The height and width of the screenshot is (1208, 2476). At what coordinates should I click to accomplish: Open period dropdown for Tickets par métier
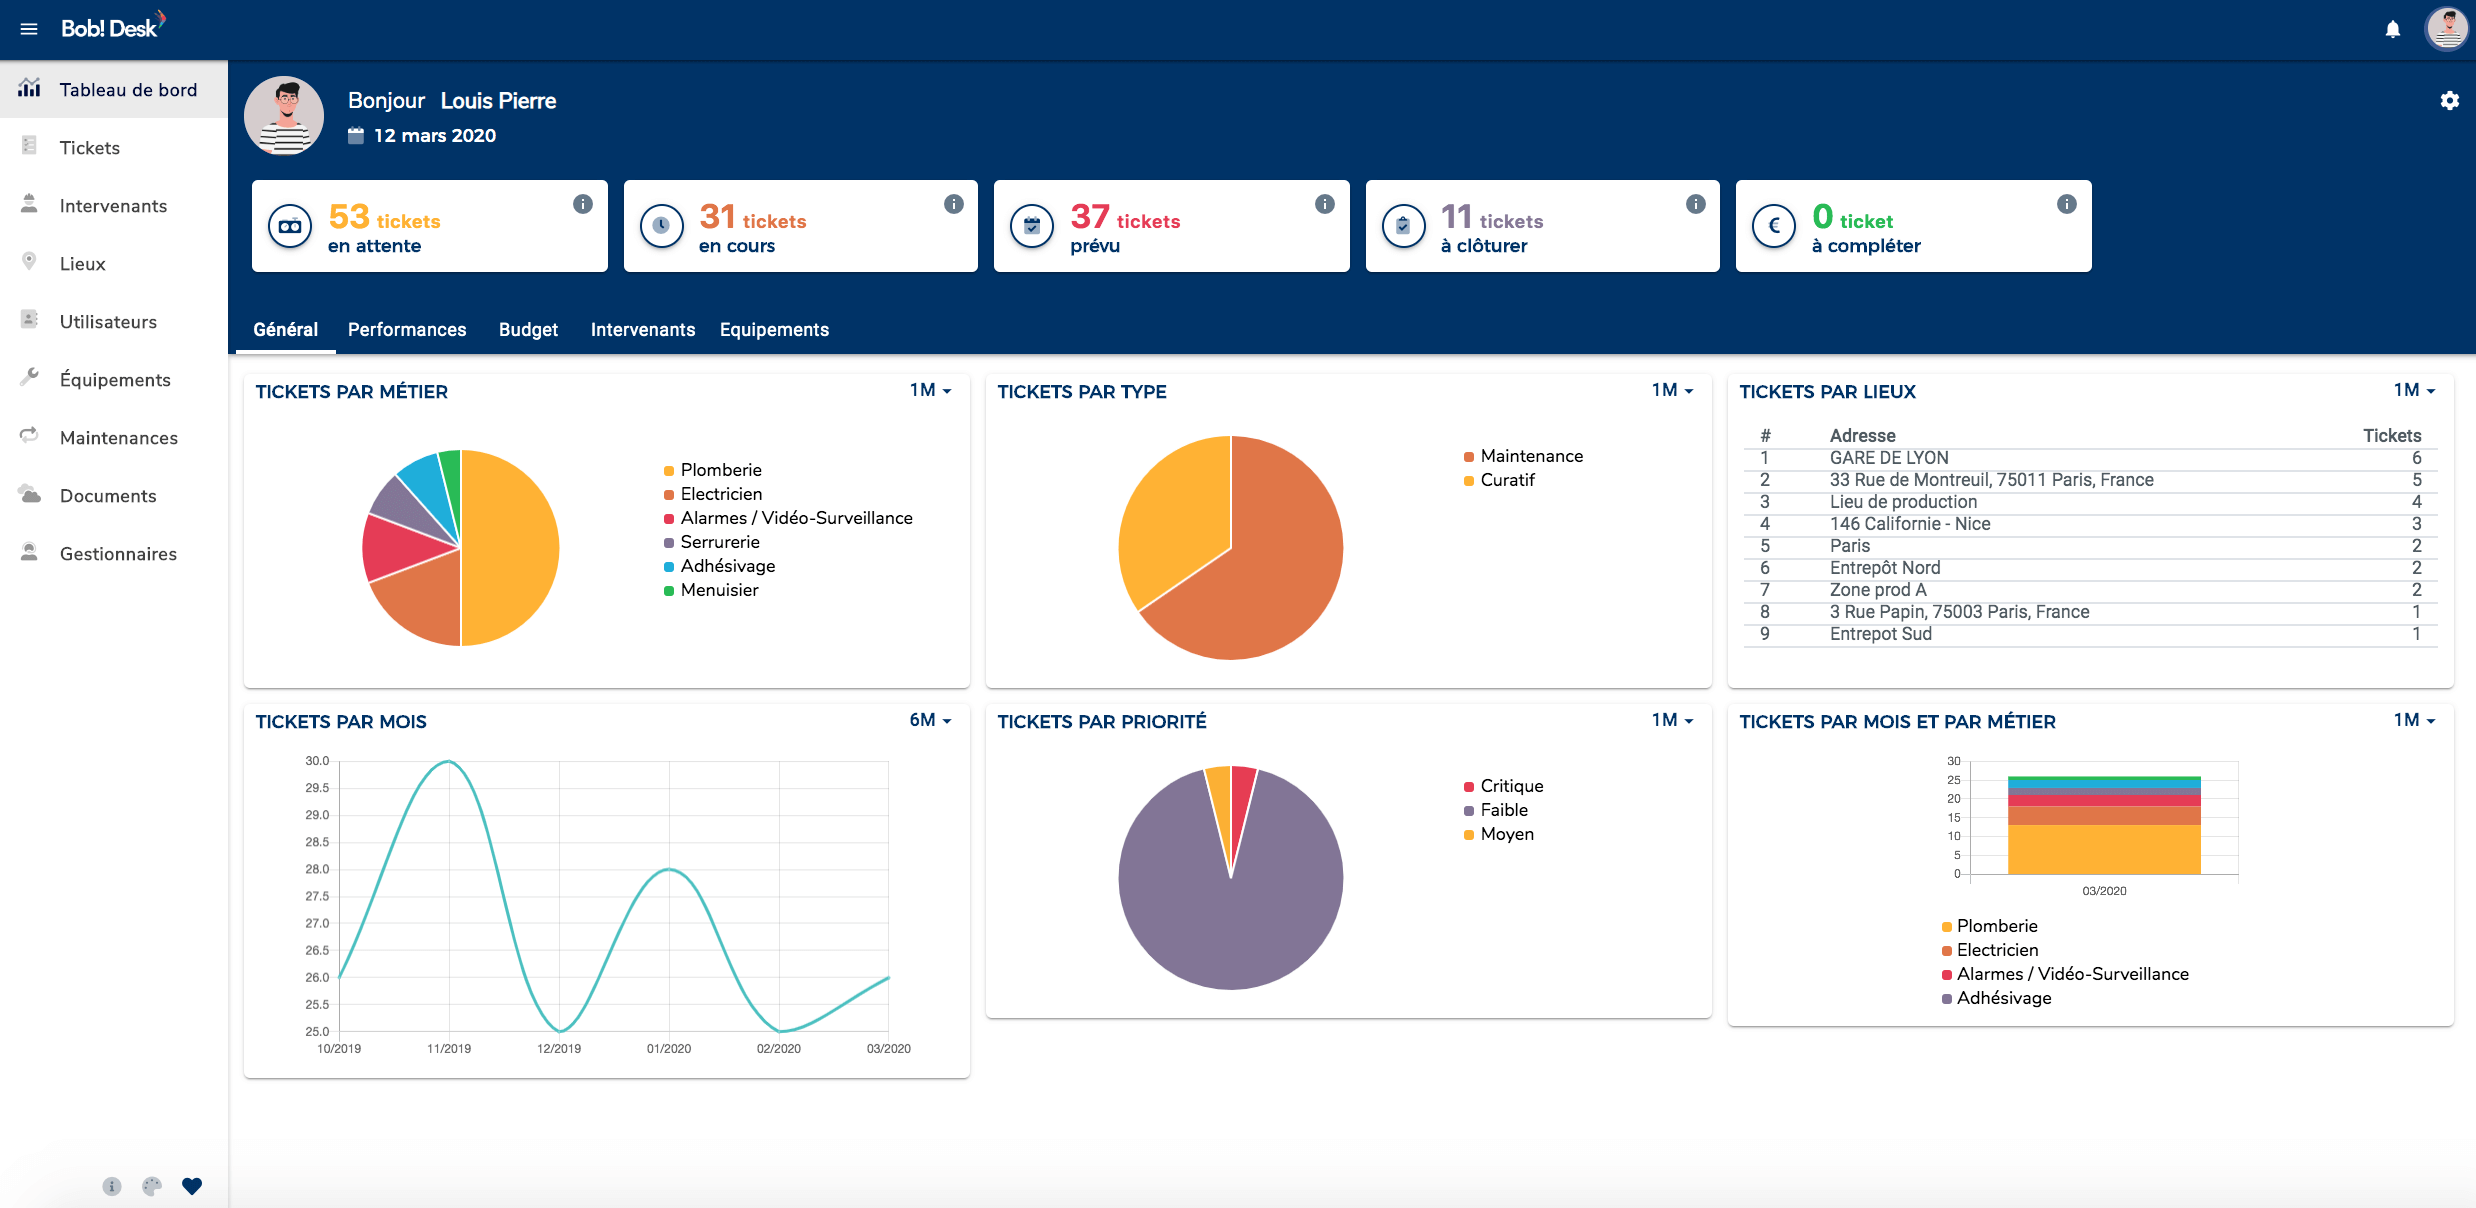click(930, 390)
